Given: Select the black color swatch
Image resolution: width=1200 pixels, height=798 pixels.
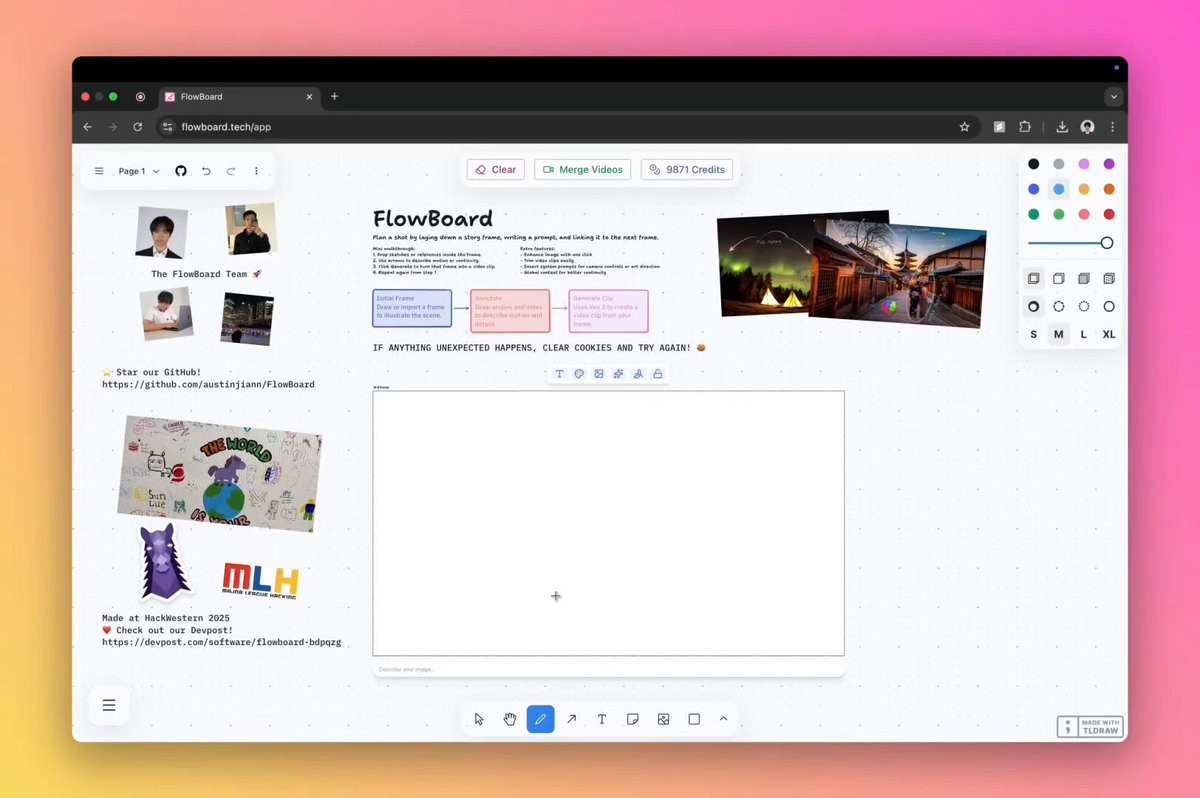Looking at the screenshot, I should click(1033, 164).
